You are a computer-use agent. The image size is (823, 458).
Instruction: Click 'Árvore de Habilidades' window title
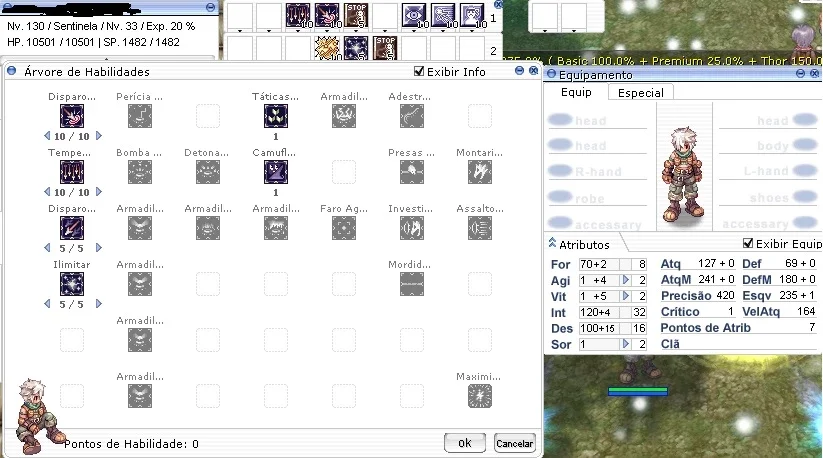coord(87,72)
